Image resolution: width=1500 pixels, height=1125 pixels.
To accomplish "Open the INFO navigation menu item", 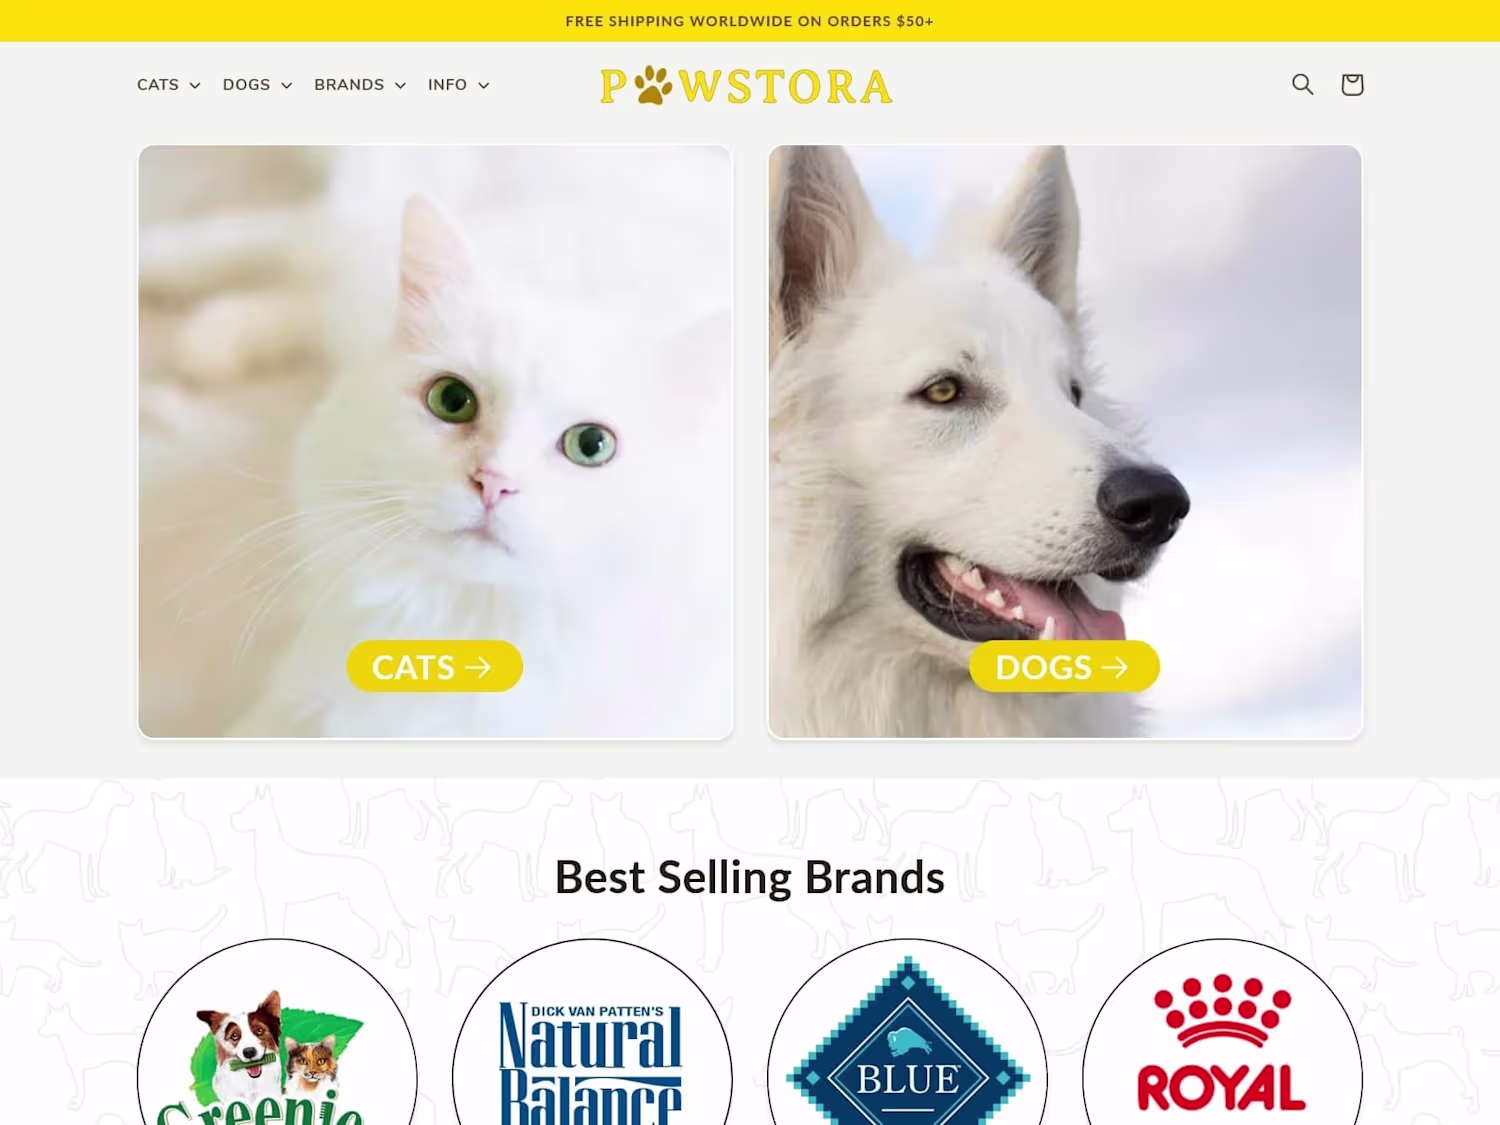I will coord(459,85).
